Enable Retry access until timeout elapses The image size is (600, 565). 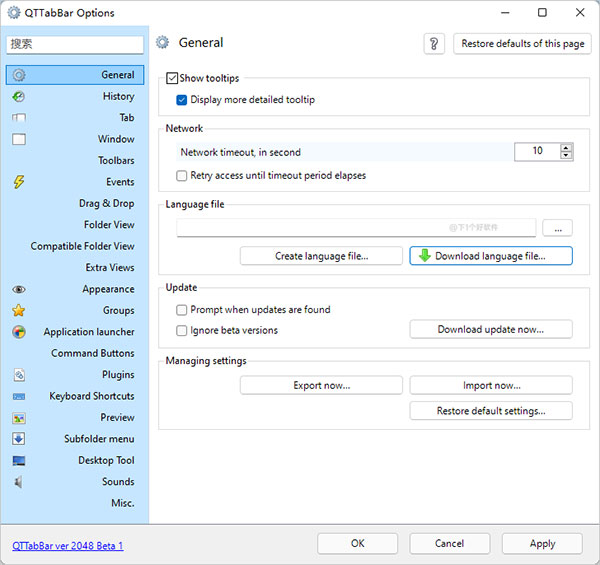(x=182, y=175)
